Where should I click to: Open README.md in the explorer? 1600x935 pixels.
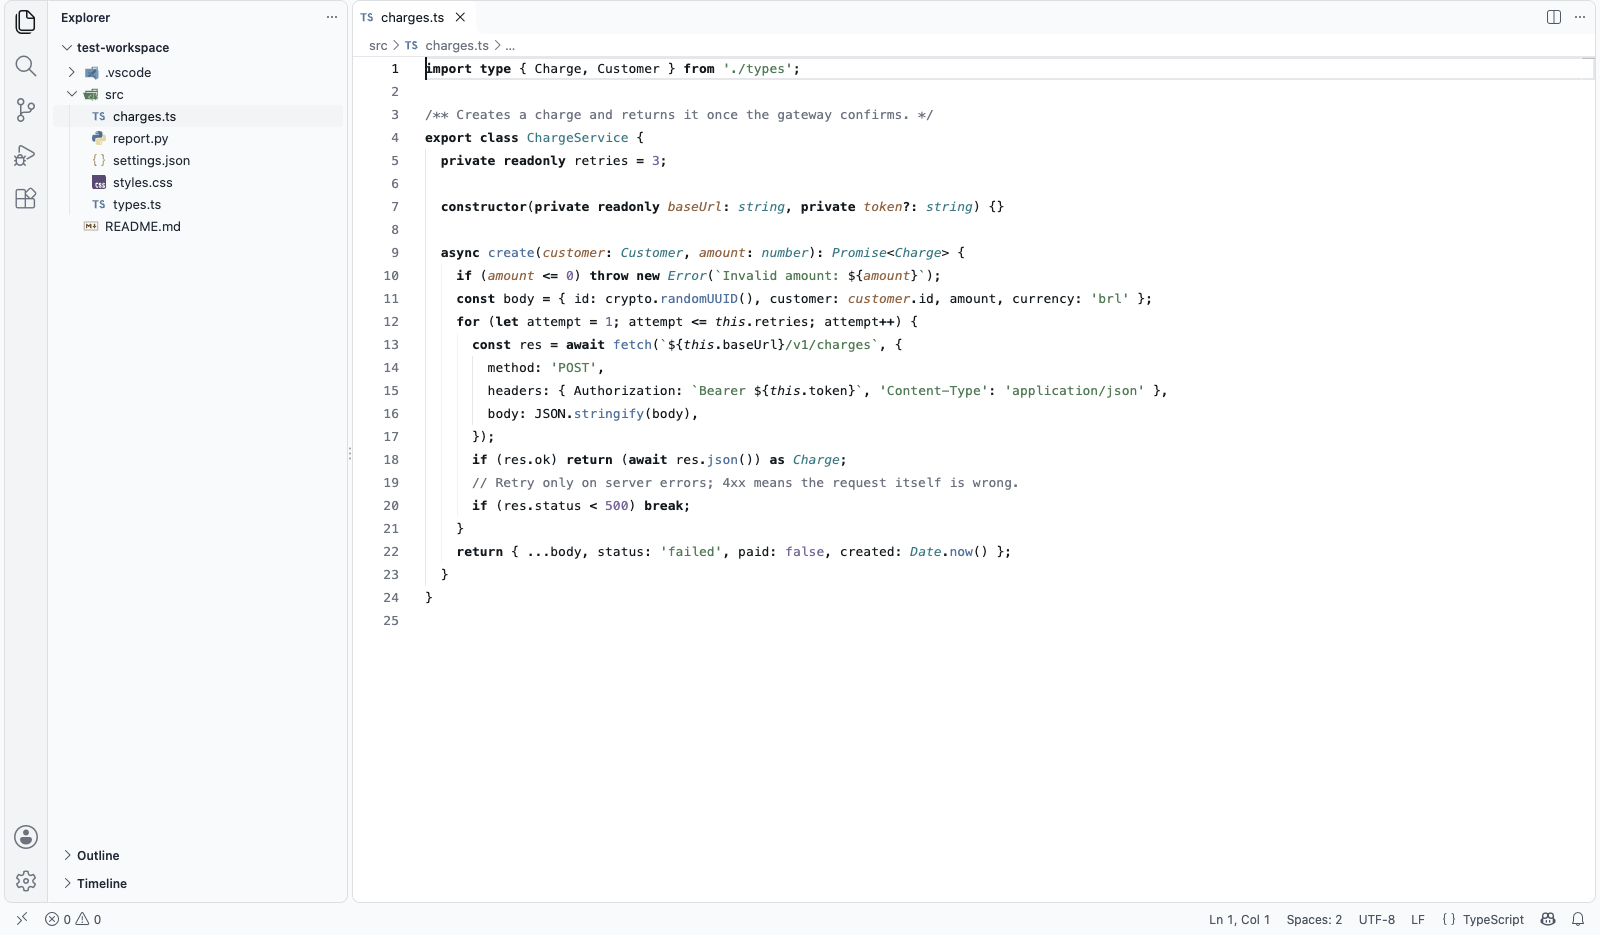pyautogui.click(x=198, y=226)
